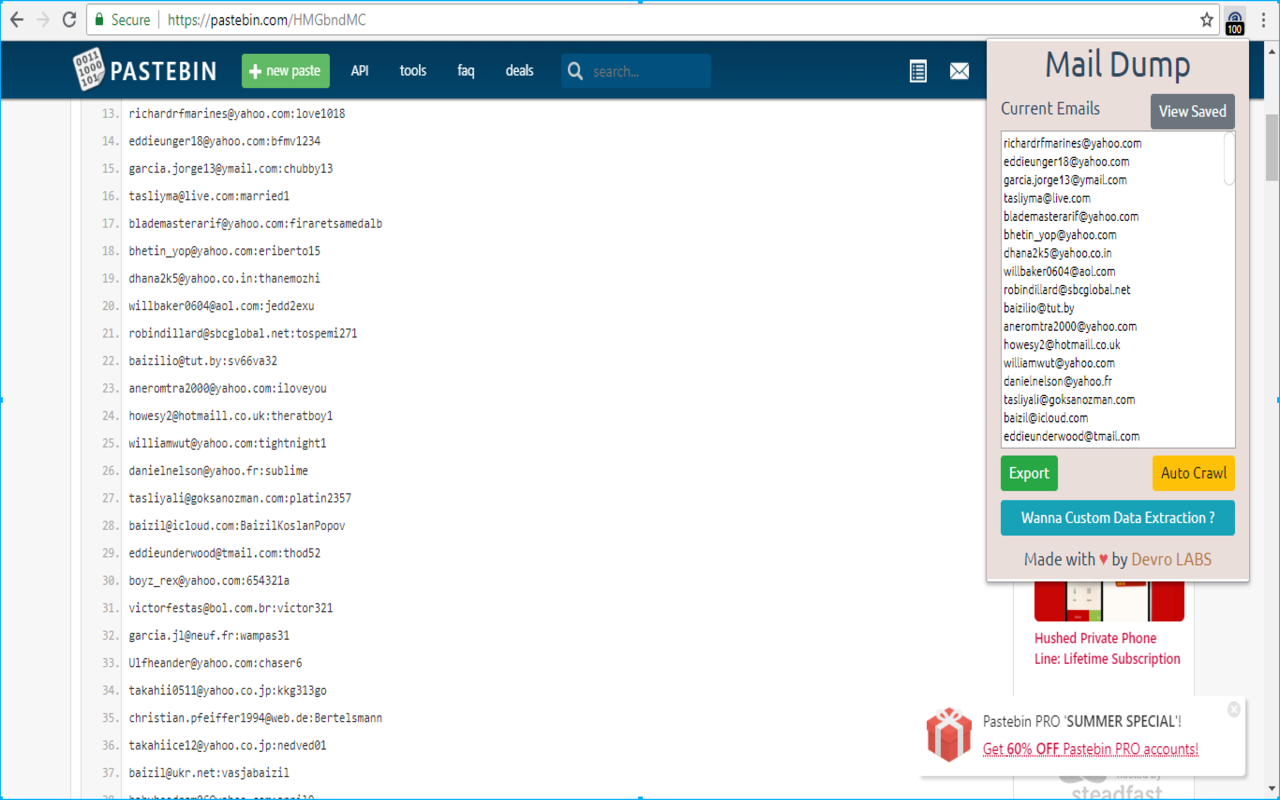Select bhetin_yop@yahoo.com in Mail Dump list
This screenshot has width=1280, height=800.
1060,235
